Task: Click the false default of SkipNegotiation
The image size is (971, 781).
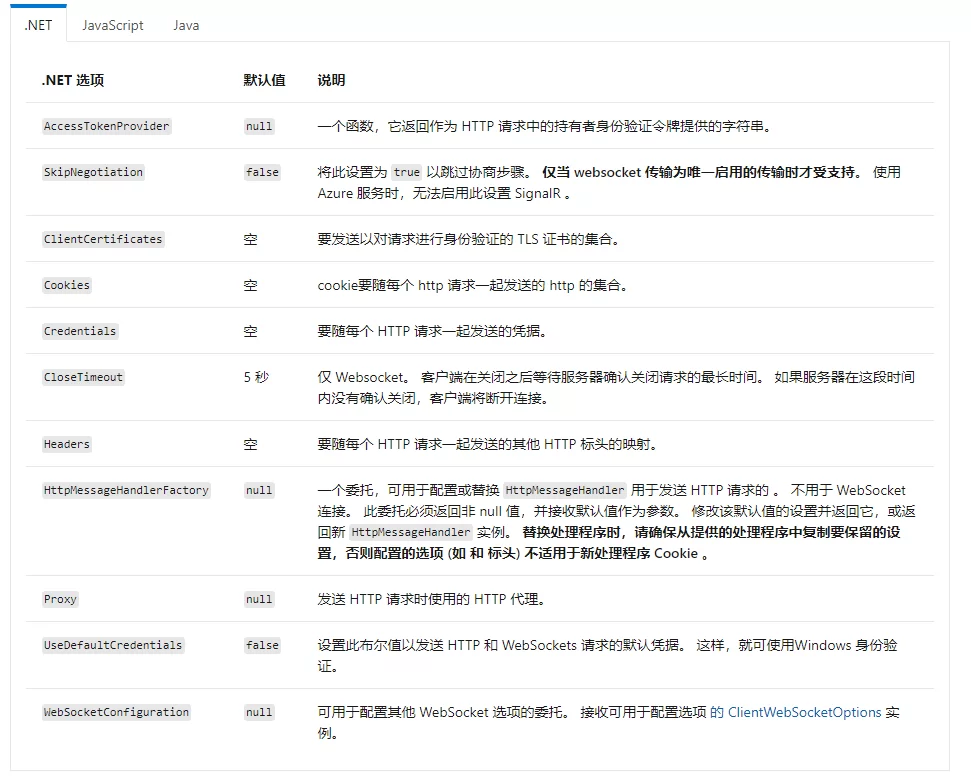Action: [263, 172]
